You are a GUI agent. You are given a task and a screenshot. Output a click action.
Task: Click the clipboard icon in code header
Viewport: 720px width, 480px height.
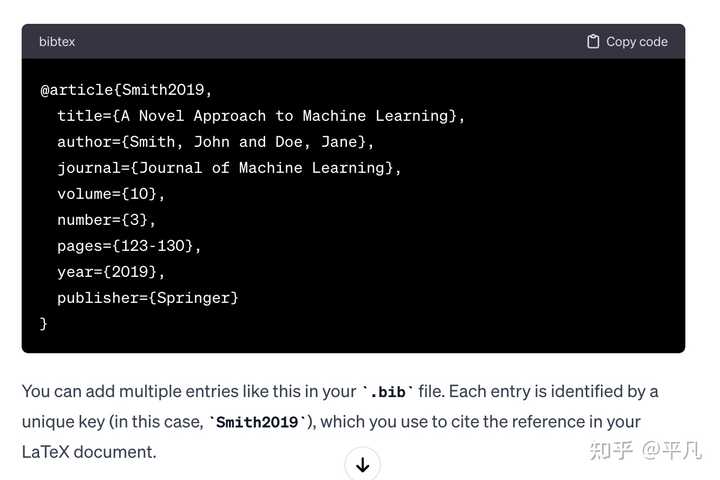(x=593, y=41)
